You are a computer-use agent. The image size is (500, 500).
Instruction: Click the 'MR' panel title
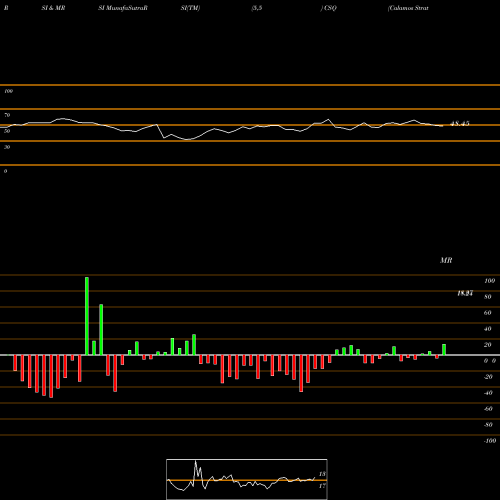(446, 260)
